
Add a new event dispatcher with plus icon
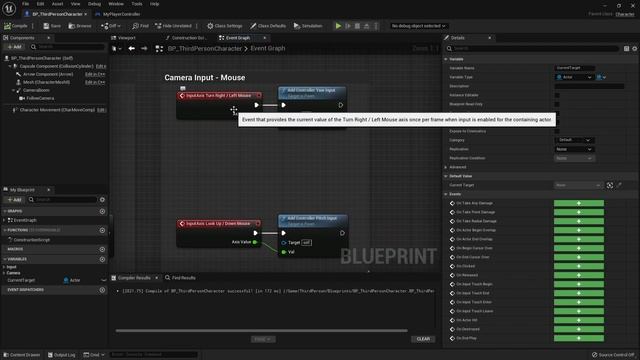click(102, 290)
